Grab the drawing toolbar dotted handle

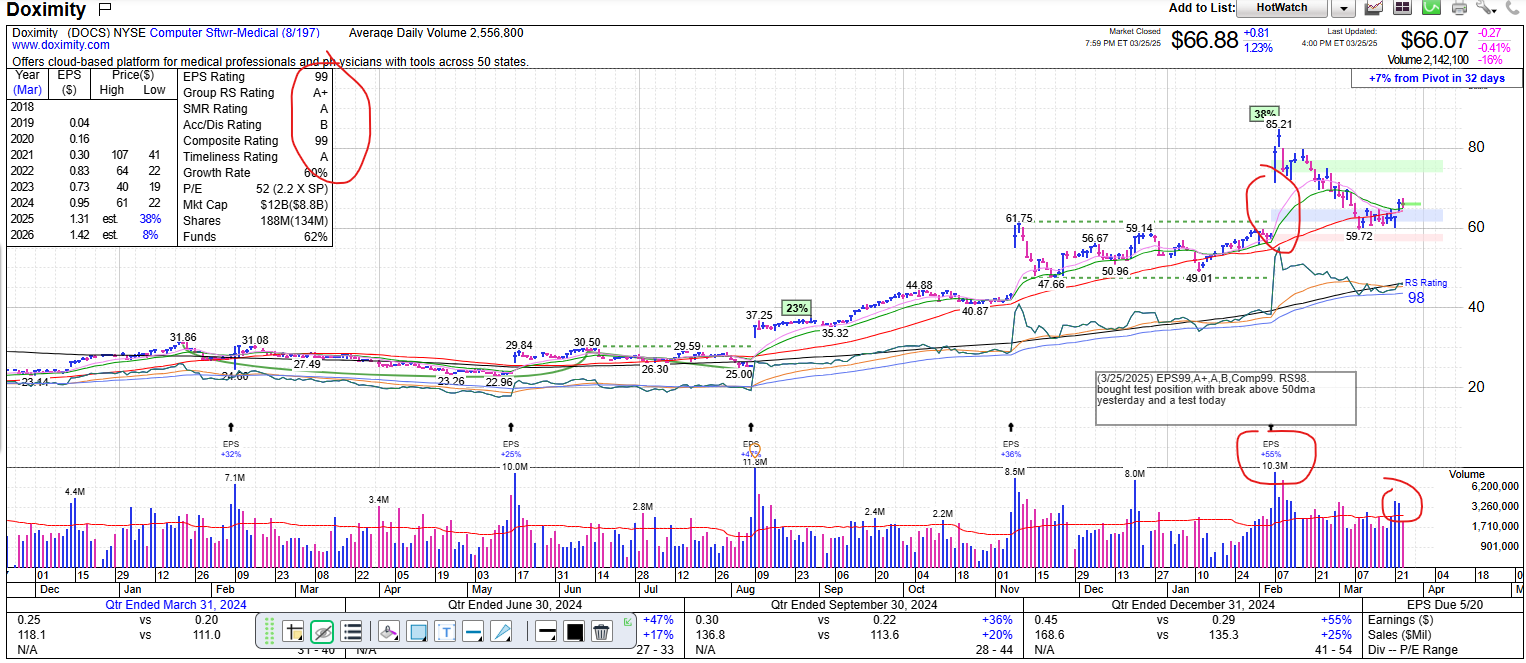point(269,631)
